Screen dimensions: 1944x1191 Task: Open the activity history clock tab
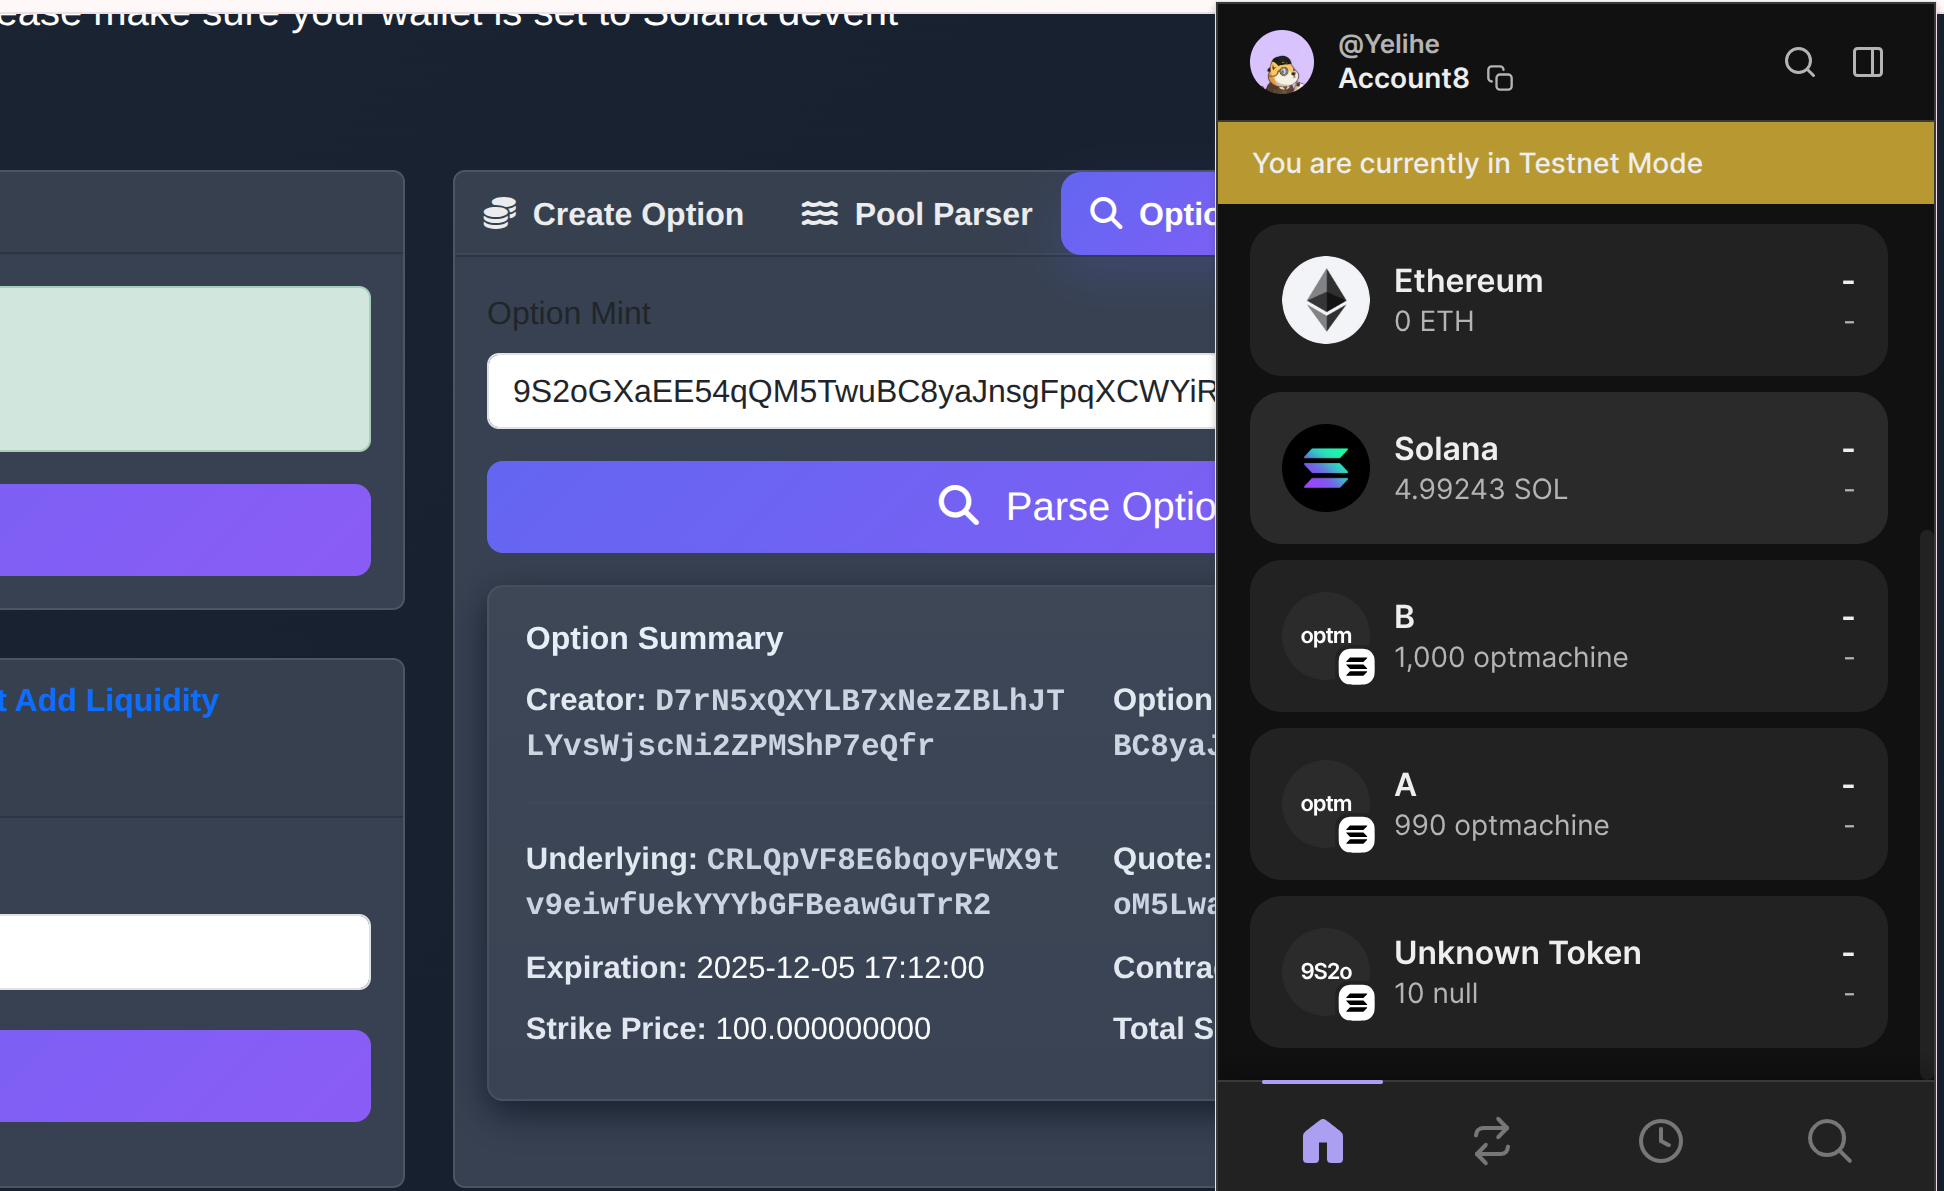click(x=1660, y=1140)
